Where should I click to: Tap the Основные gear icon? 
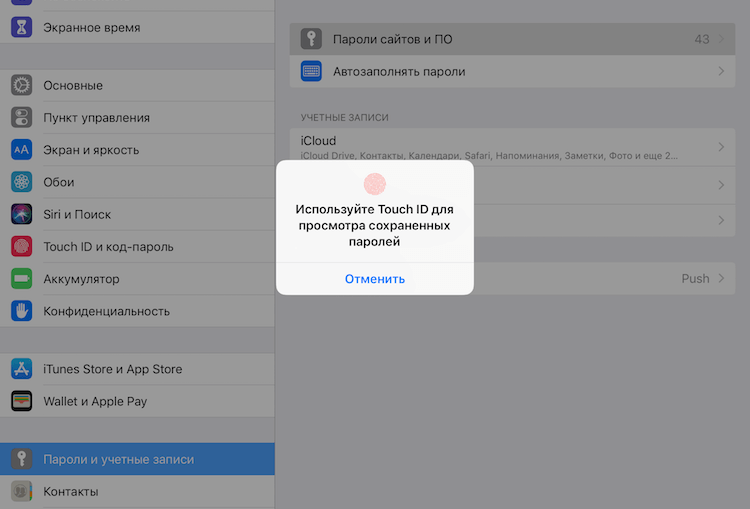[22, 85]
